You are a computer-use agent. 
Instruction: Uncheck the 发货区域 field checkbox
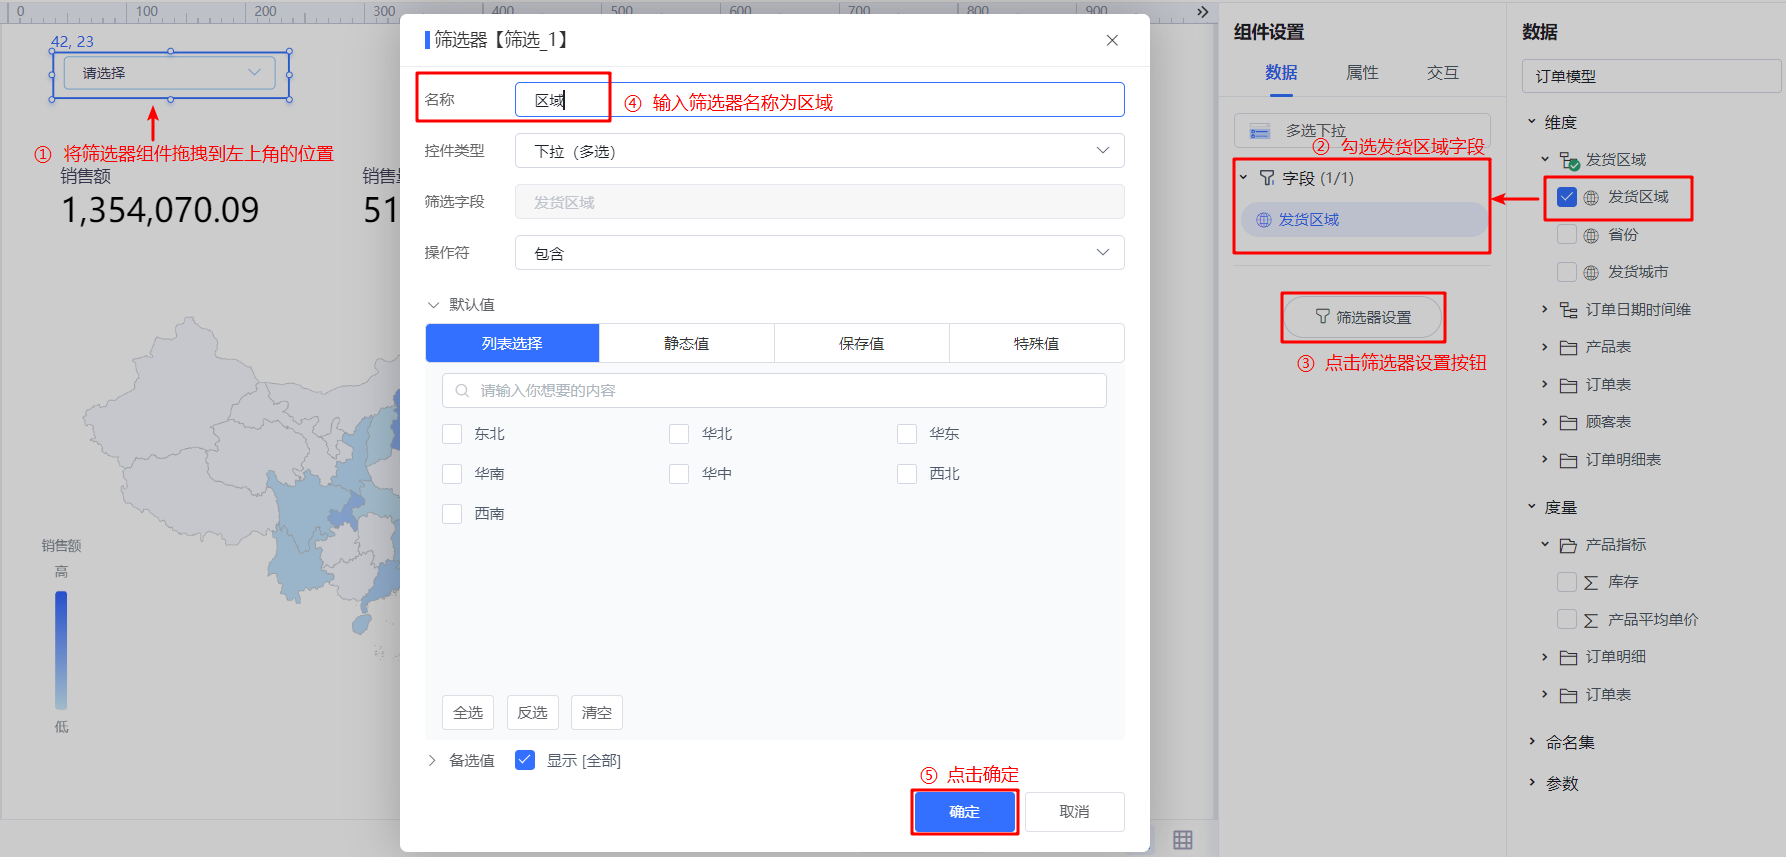coord(1567,197)
